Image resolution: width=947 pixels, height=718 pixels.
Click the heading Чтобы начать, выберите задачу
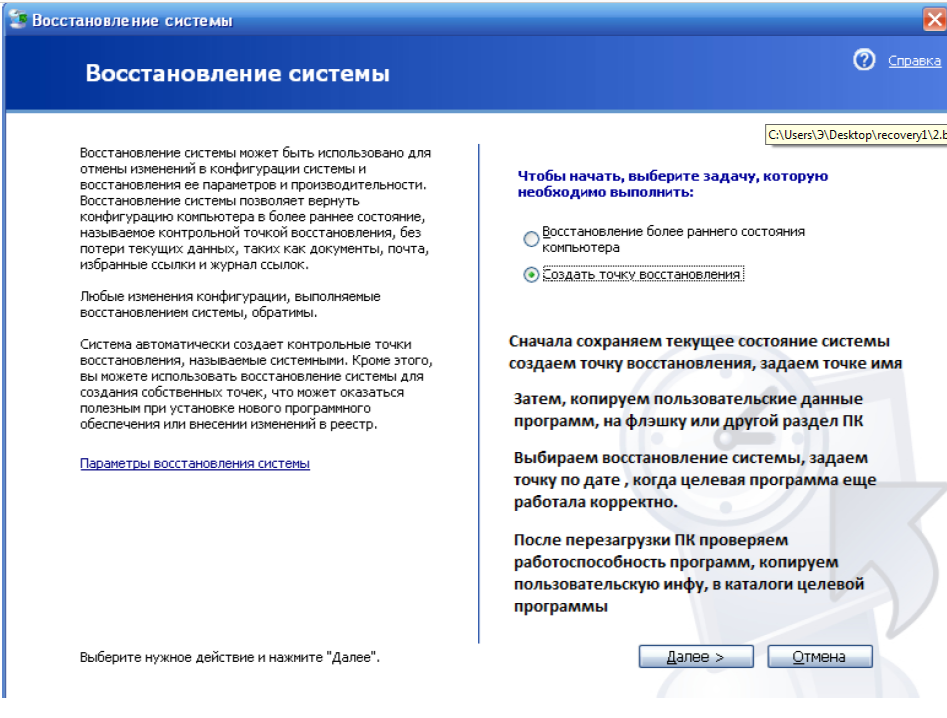[x=673, y=184]
